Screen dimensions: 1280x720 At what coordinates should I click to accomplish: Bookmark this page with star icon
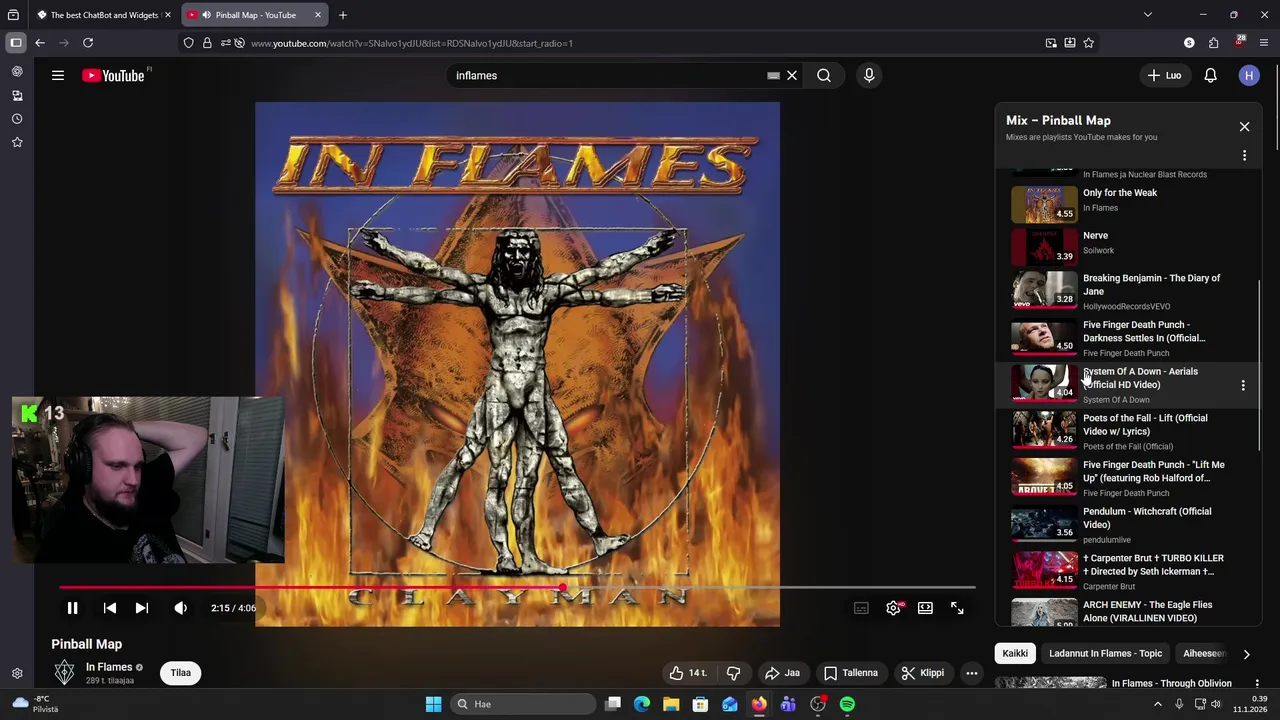[x=1089, y=43]
